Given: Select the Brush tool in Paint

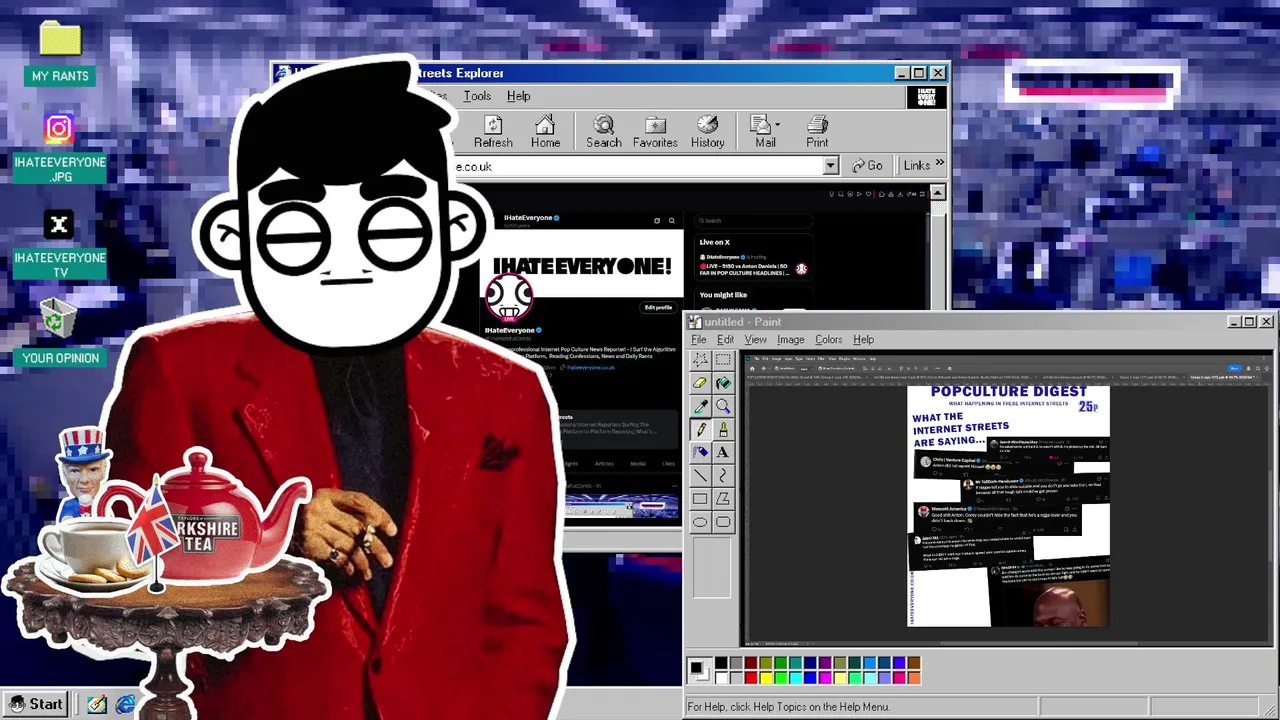Looking at the screenshot, I should click(723, 429).
